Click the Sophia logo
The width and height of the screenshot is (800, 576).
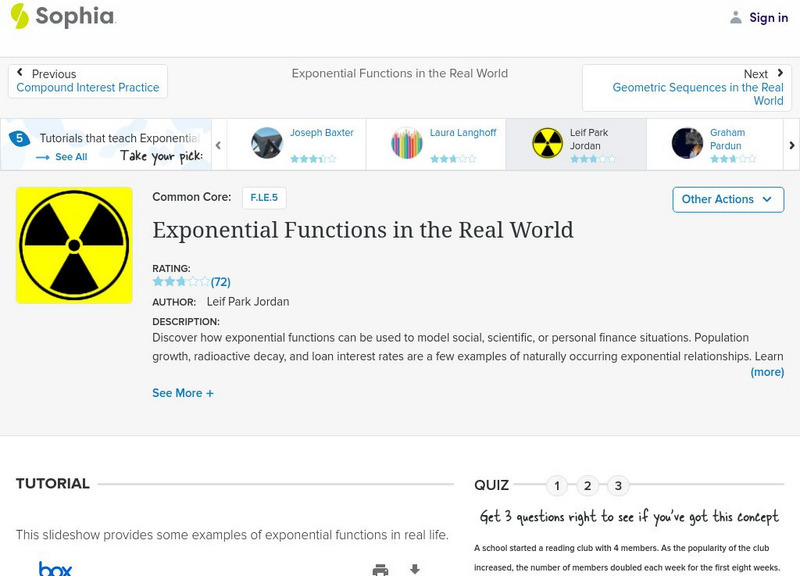click(63, 17)
